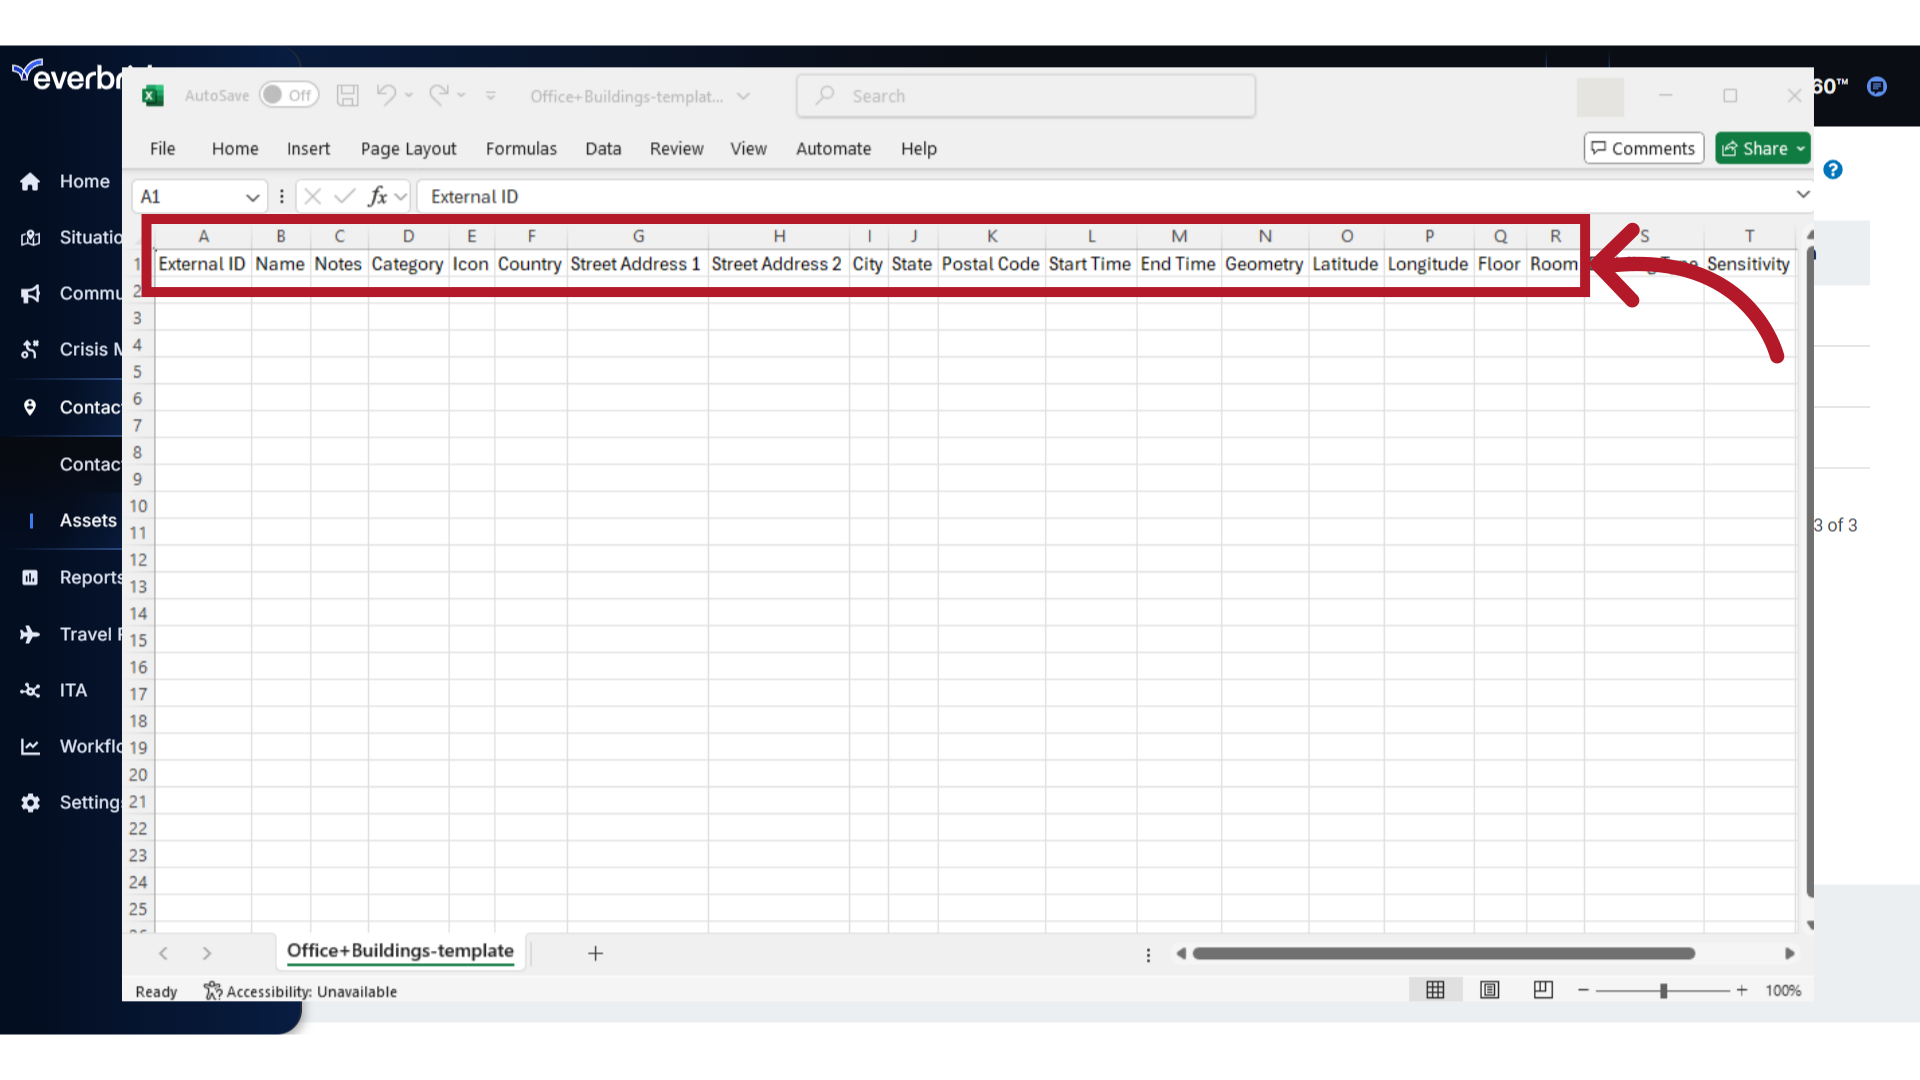The height and width of the screenshot is (1080, 1920).
Task: Open Workflow section sidebar icon
Action: [x=29, y=745]
